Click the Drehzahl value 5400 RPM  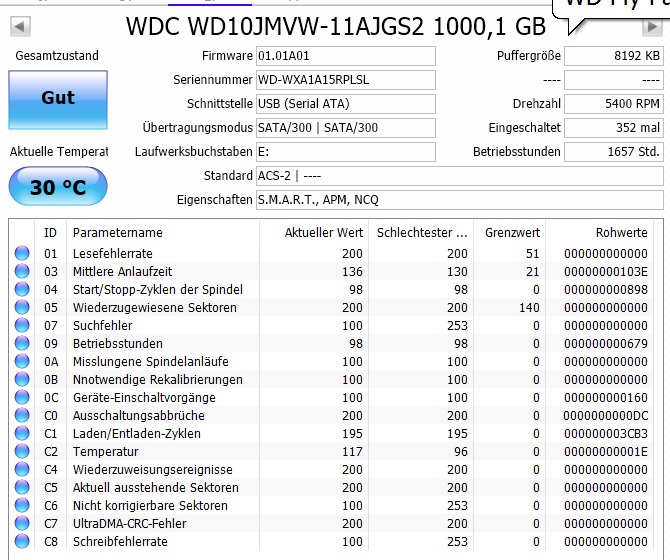point(614,104)
